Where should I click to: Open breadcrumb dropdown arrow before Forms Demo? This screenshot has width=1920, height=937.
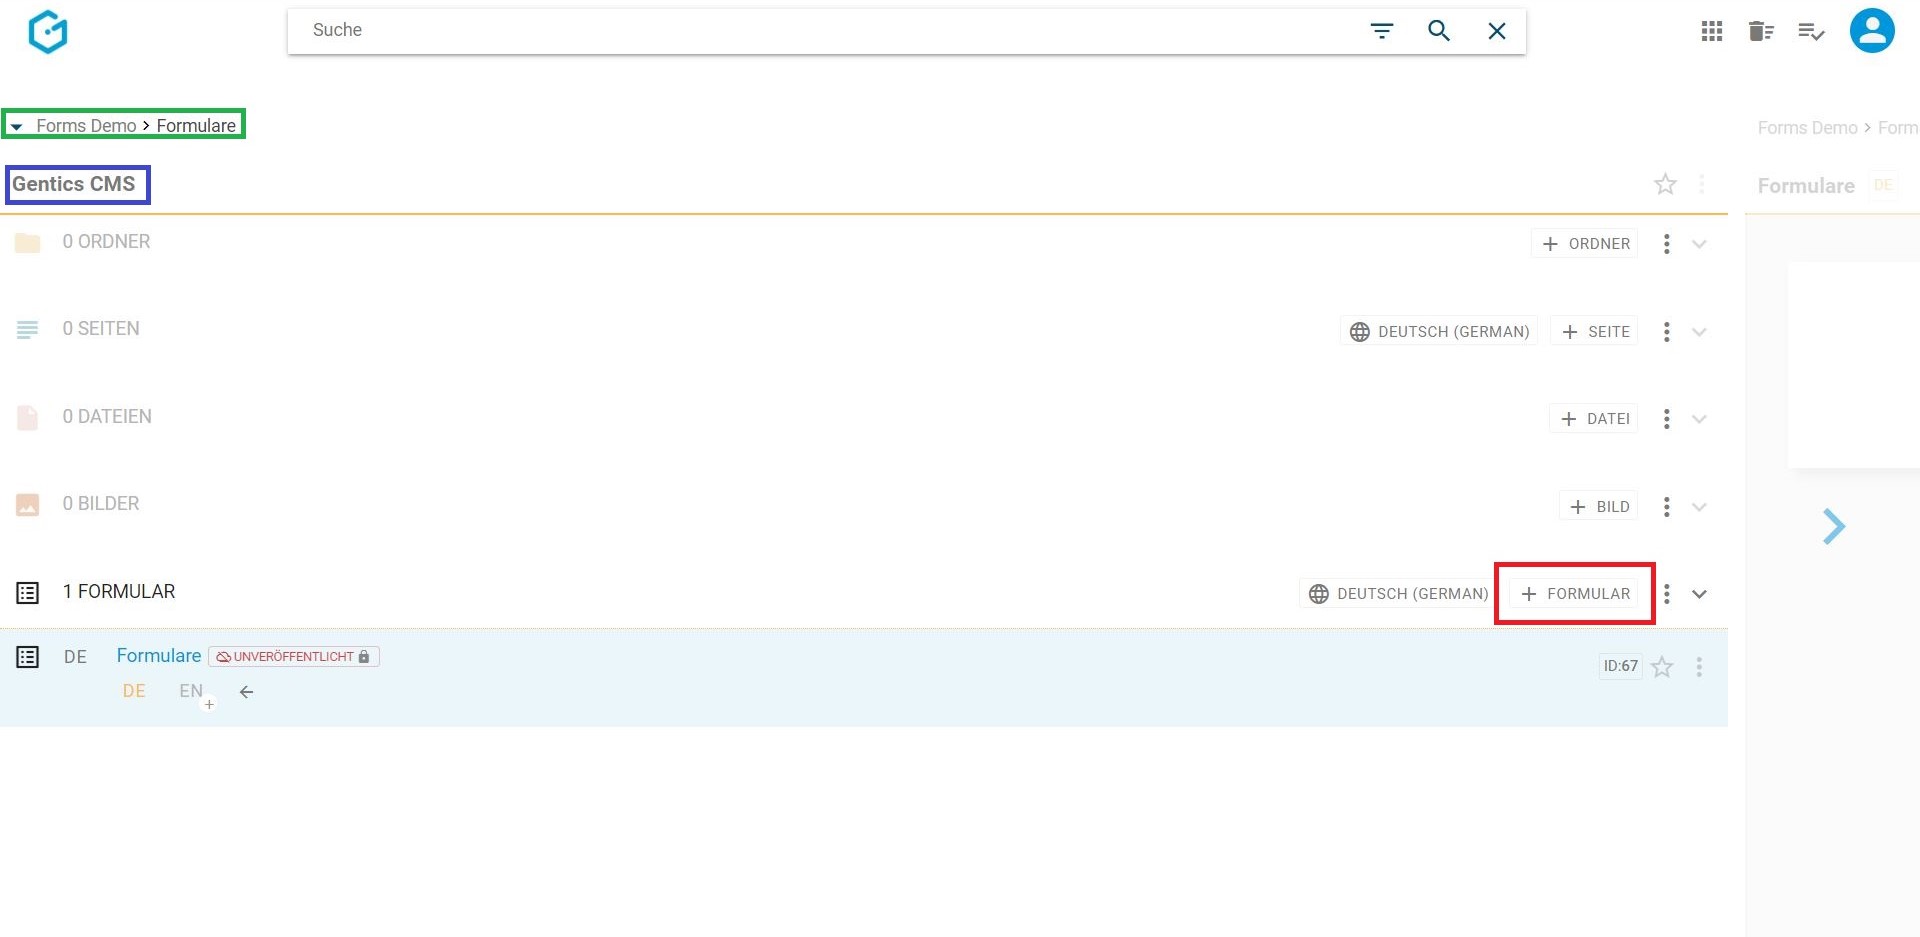[x=17, y=127]
